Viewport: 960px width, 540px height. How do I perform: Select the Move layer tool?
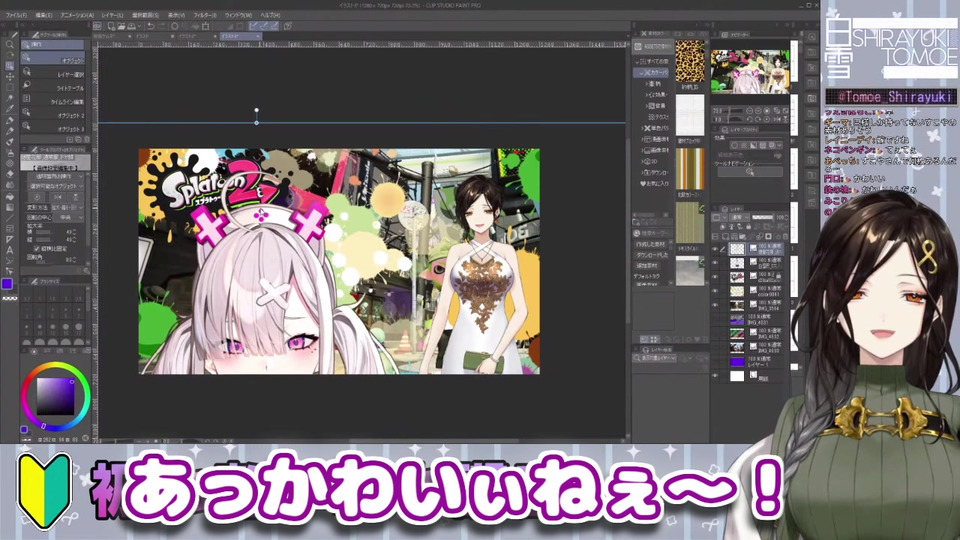click(x=10, y=77)
